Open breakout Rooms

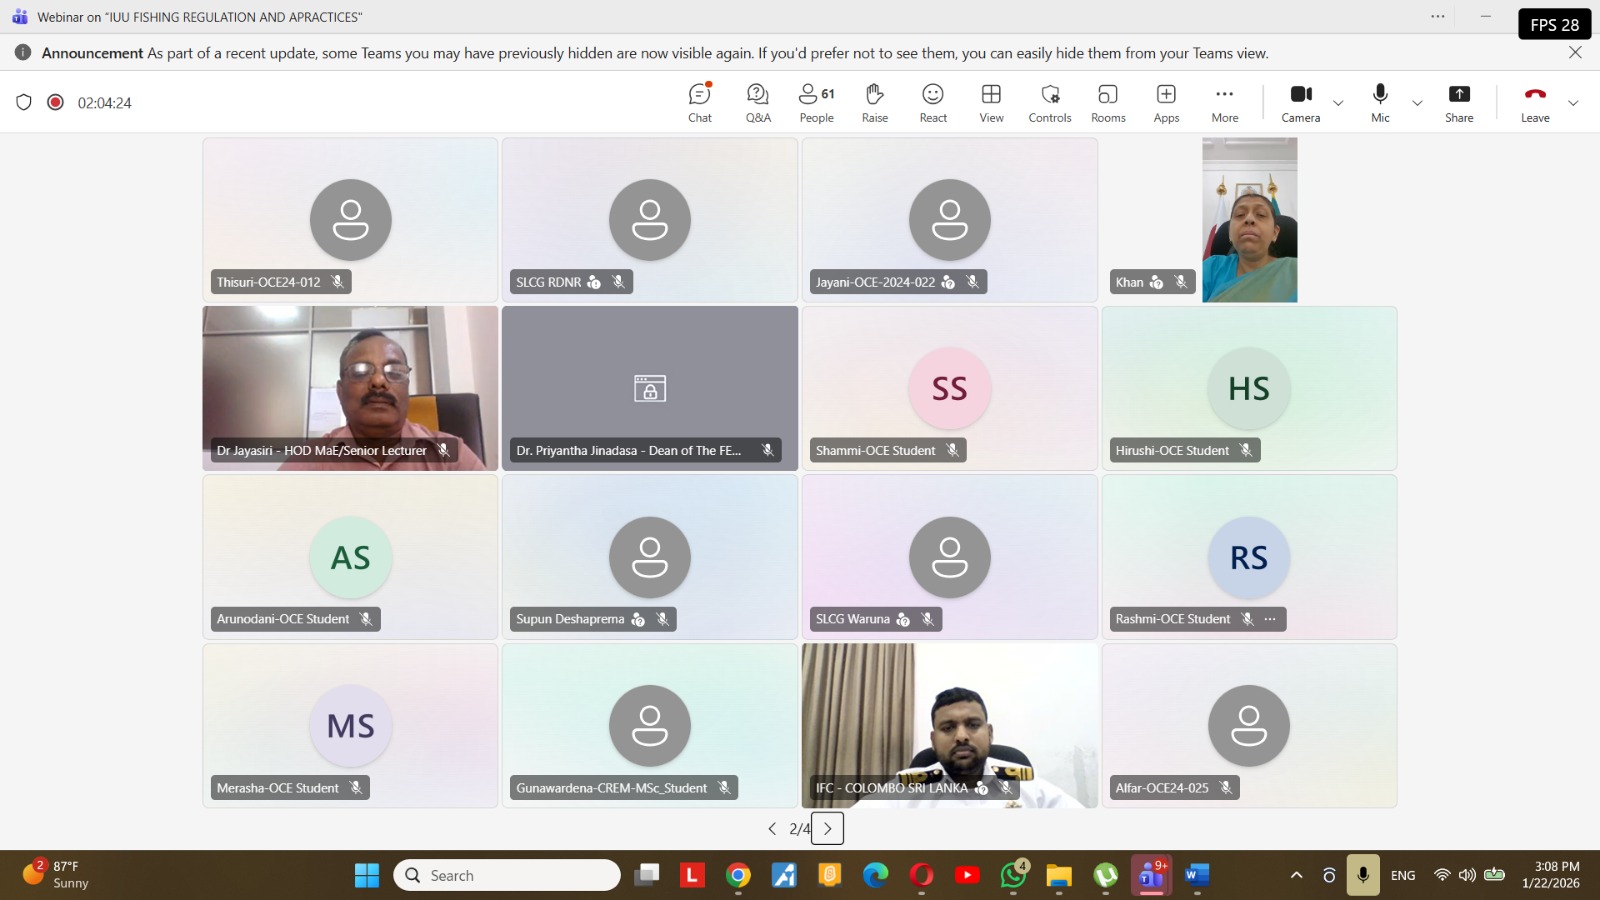tap(1107, 100)
